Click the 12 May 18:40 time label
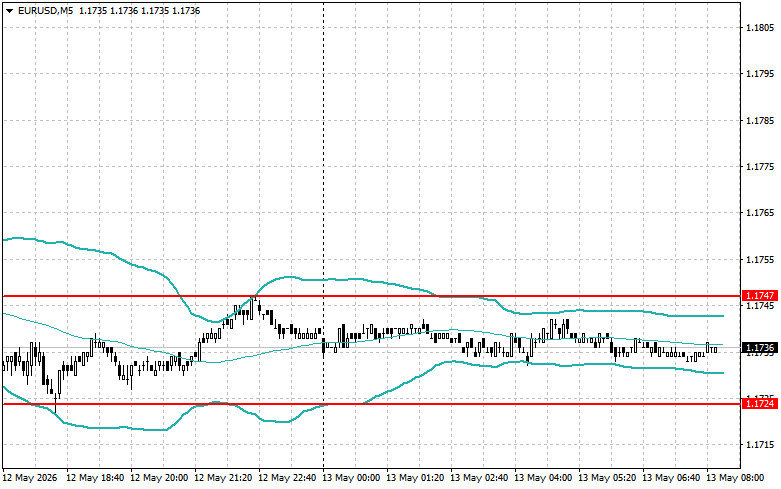This screenshot has width=781, height=489. coord(95,478)
